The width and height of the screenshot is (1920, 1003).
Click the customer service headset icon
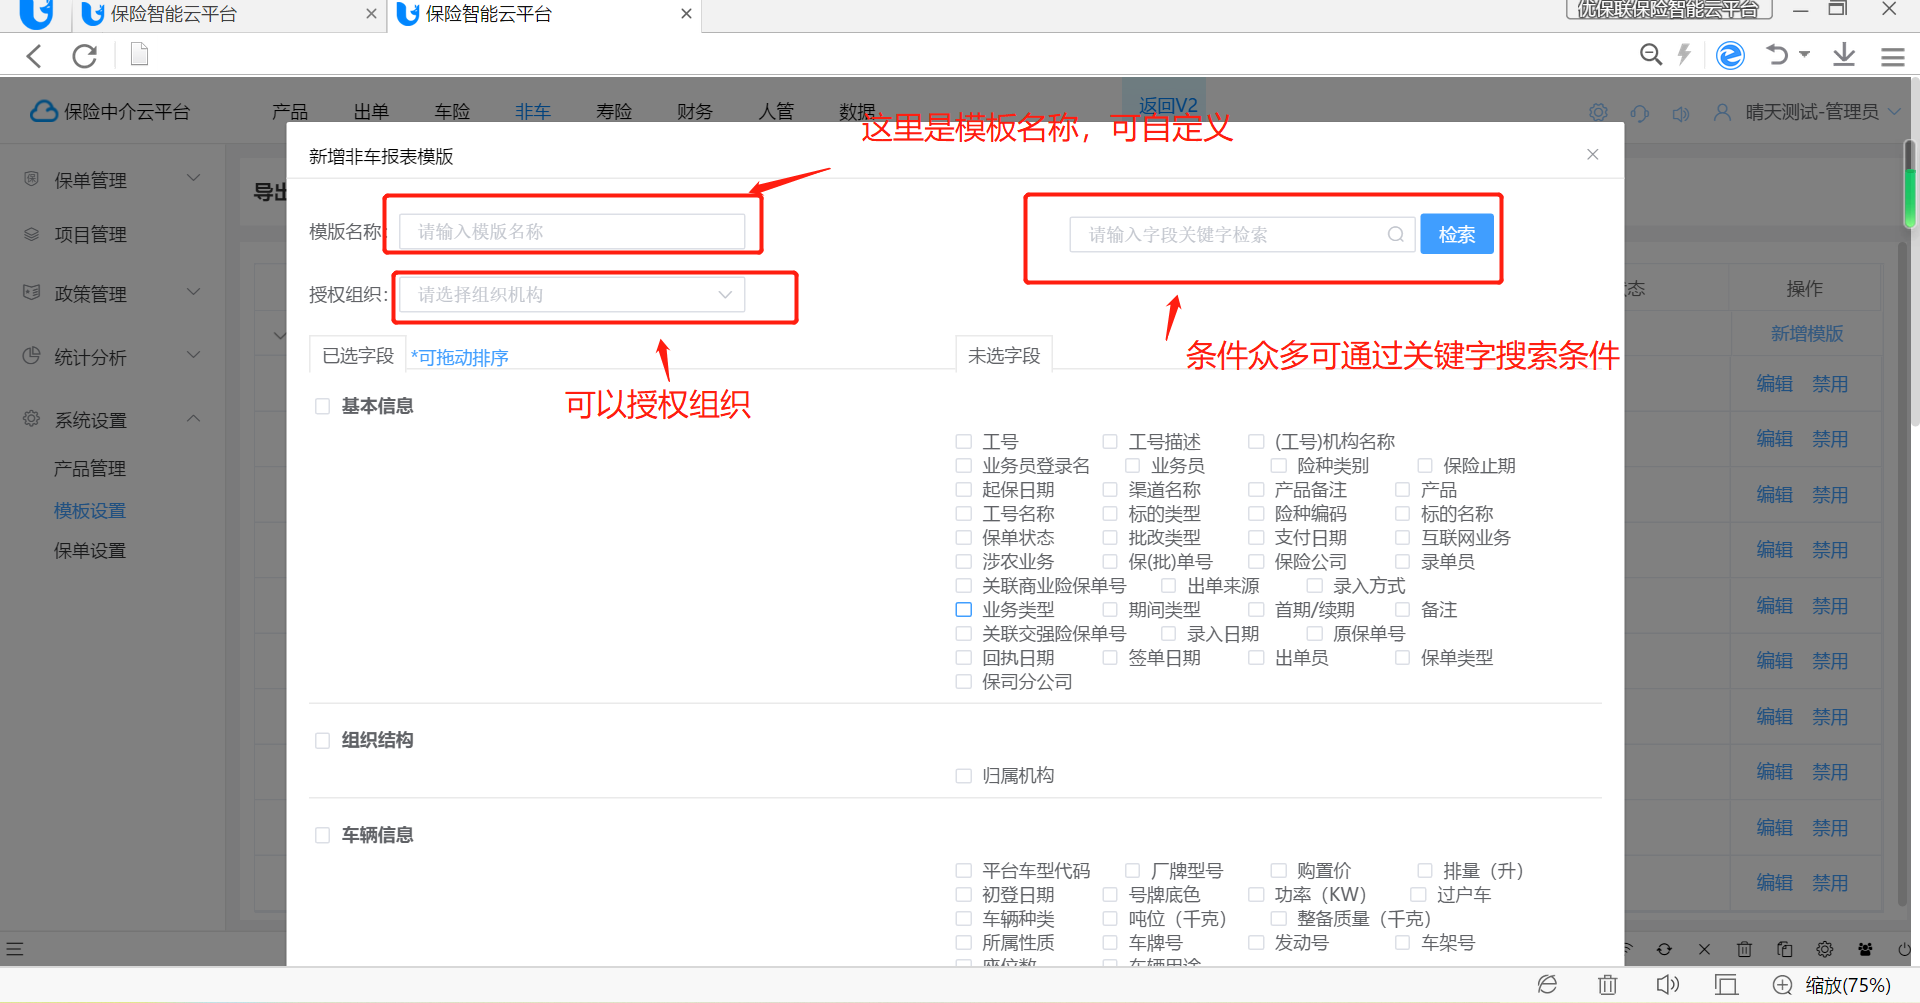click(1640, 113)
